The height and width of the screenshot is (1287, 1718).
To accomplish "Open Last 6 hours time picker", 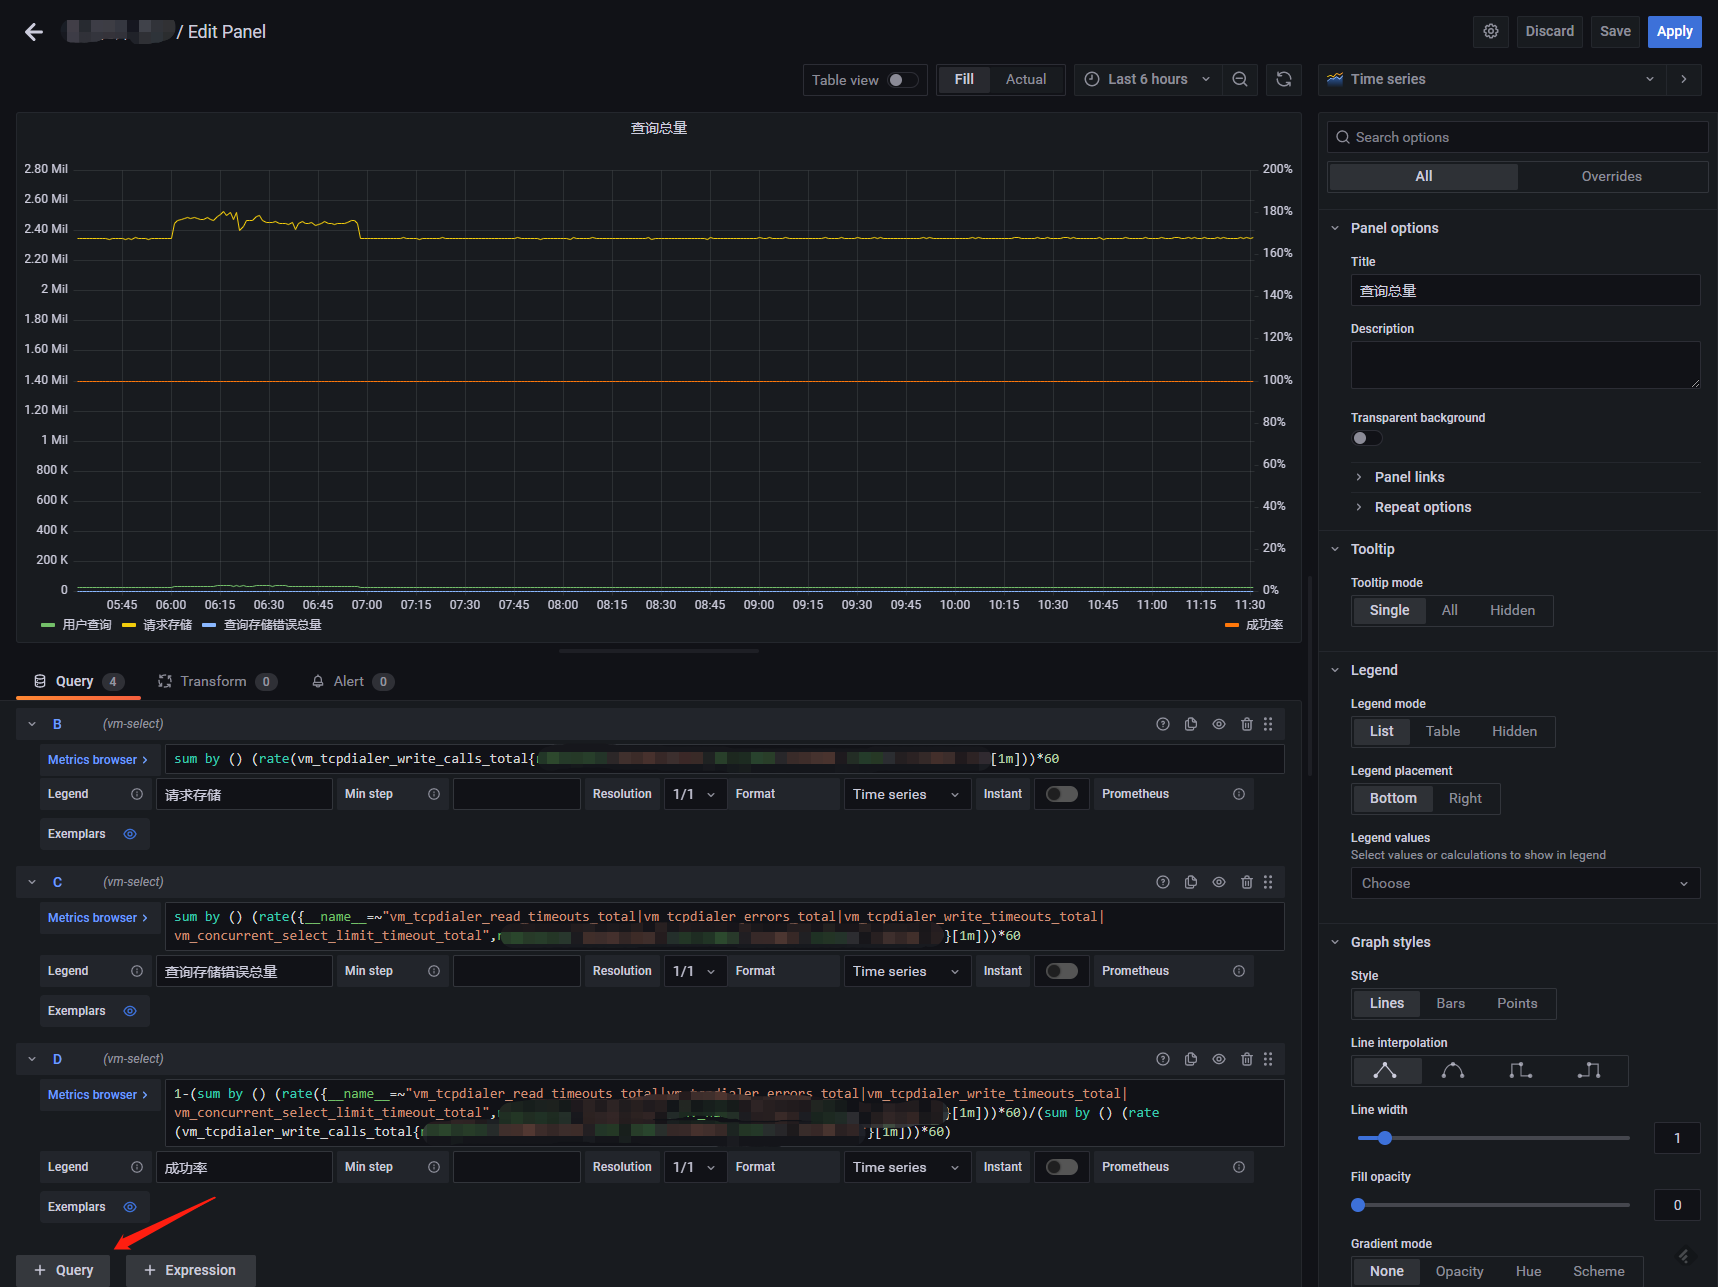I will [1147, 79].
